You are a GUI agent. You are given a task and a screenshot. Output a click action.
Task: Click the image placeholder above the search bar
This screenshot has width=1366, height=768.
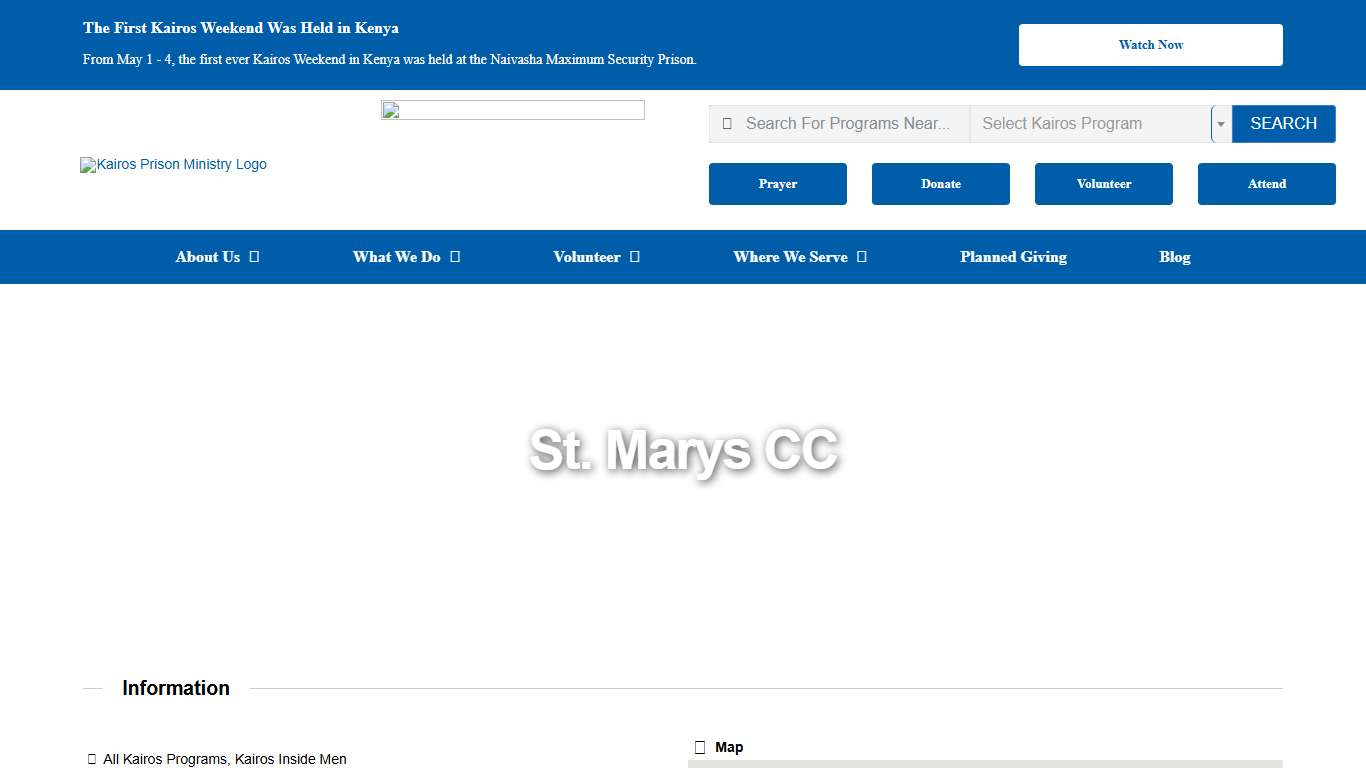pyautogui.click(x=512, y=109)
